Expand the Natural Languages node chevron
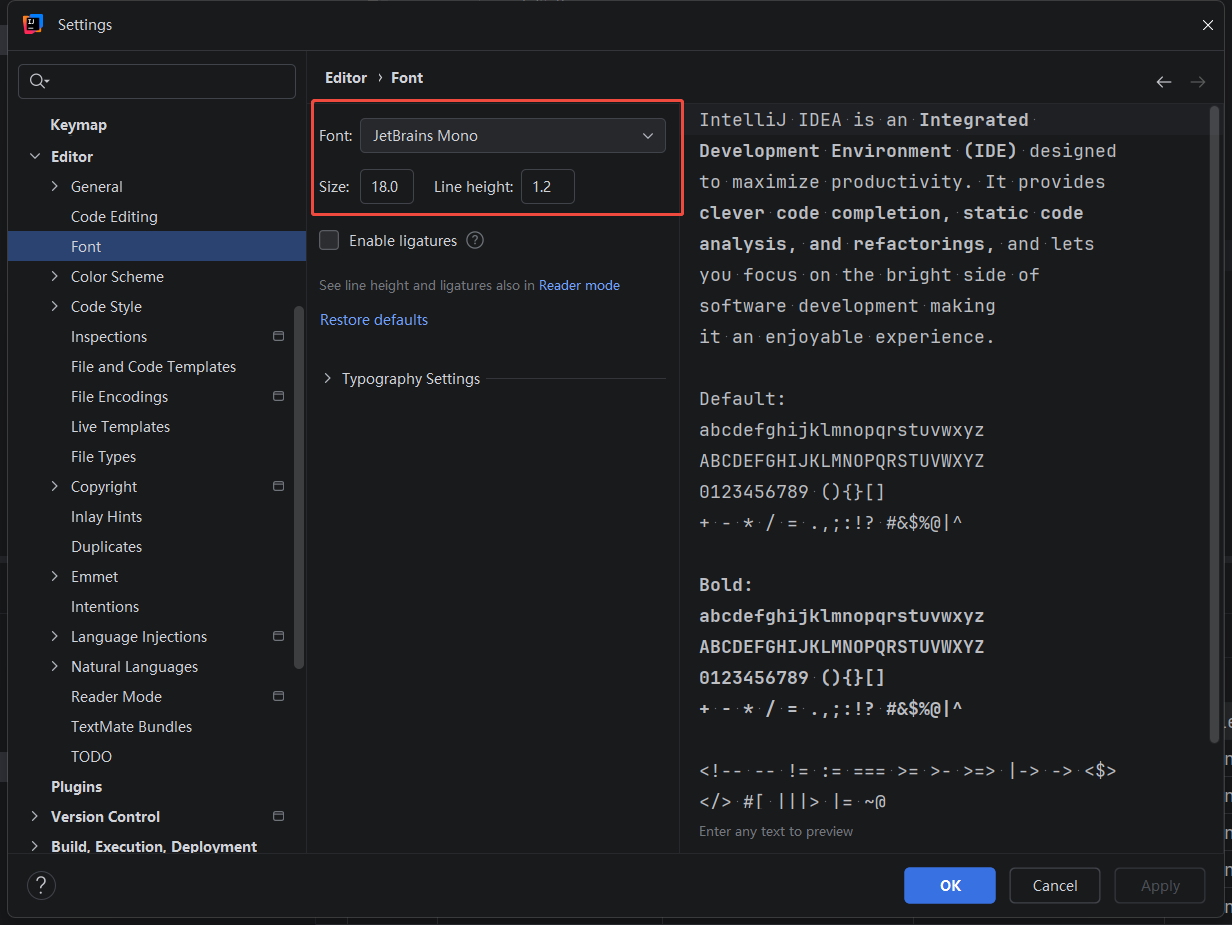 55,667
